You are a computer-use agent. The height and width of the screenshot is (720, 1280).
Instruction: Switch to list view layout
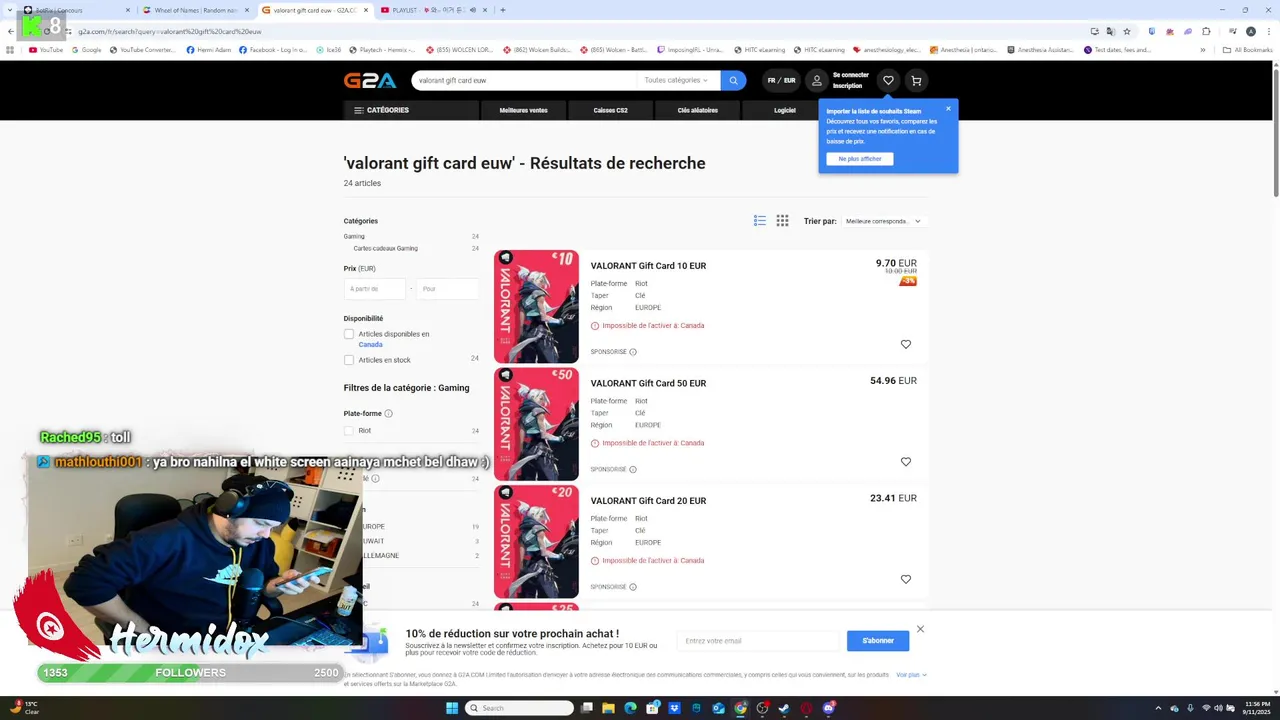pos(760,221)
